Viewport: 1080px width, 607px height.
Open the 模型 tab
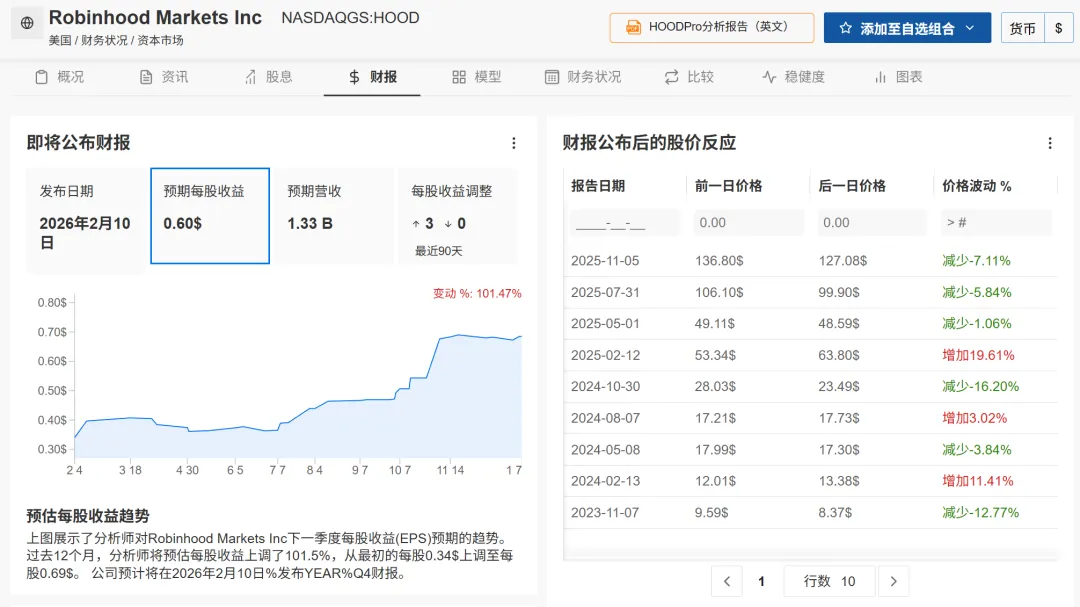pos(477,77)
